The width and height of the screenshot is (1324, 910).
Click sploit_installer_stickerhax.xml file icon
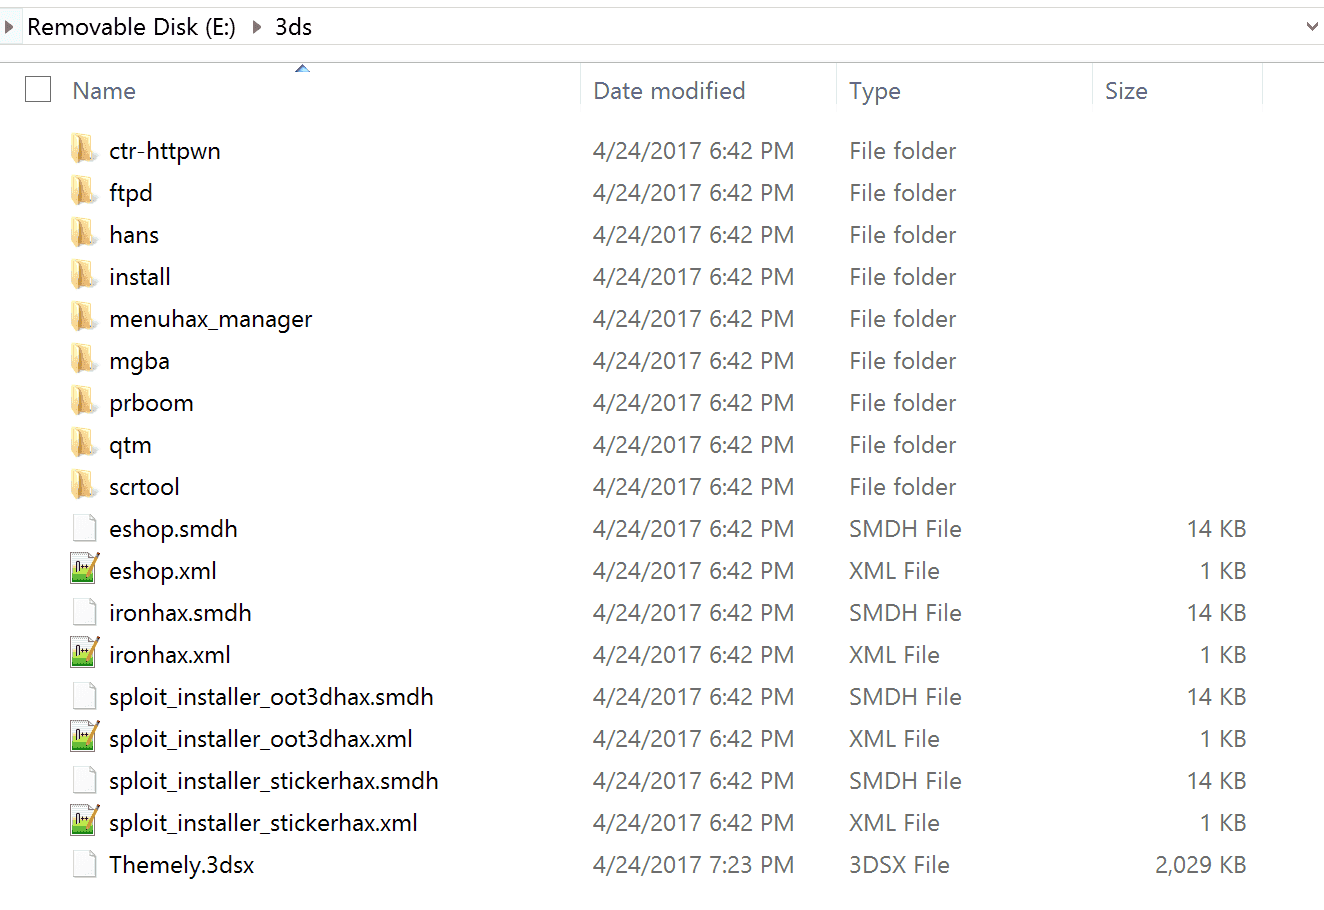(84, 822)
